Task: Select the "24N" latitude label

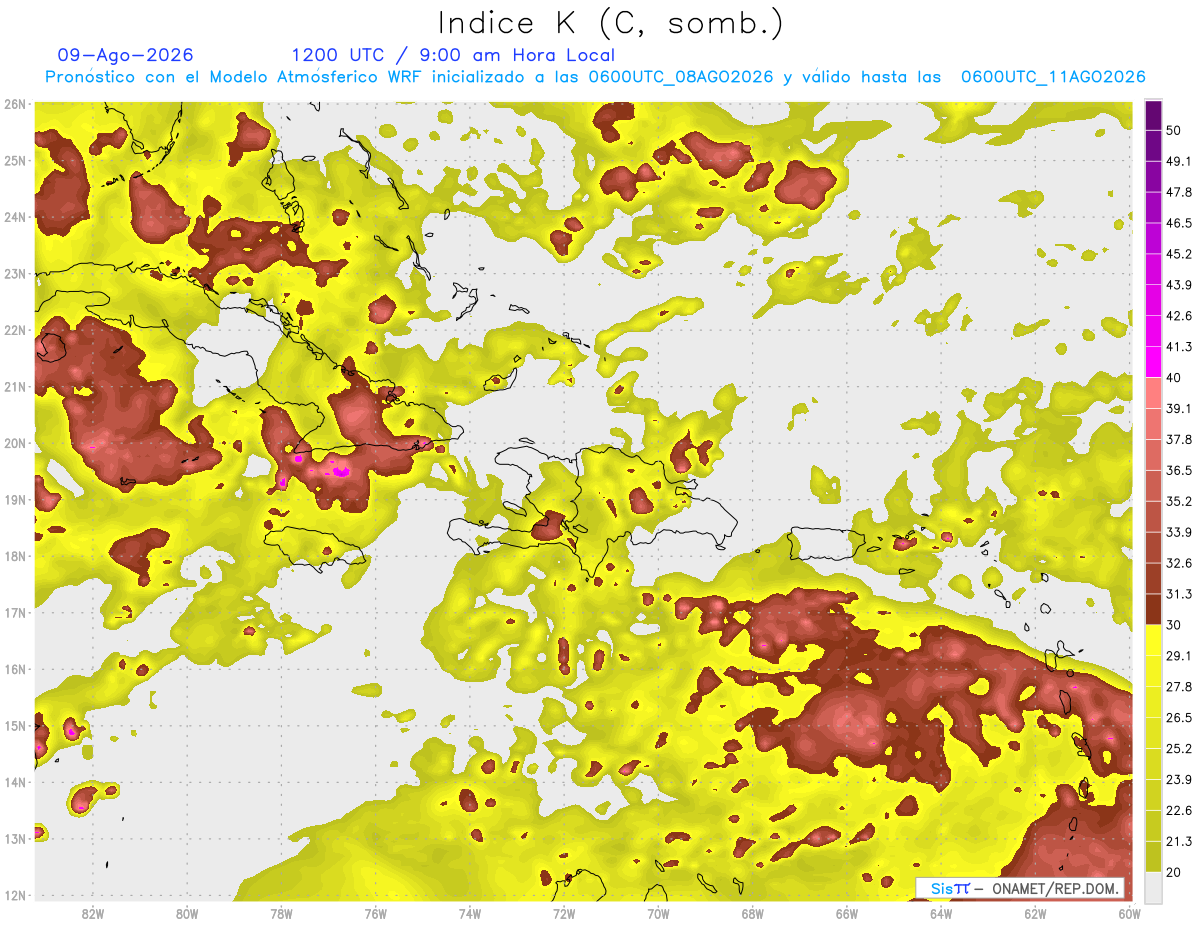Action: (x=16, y=217)
